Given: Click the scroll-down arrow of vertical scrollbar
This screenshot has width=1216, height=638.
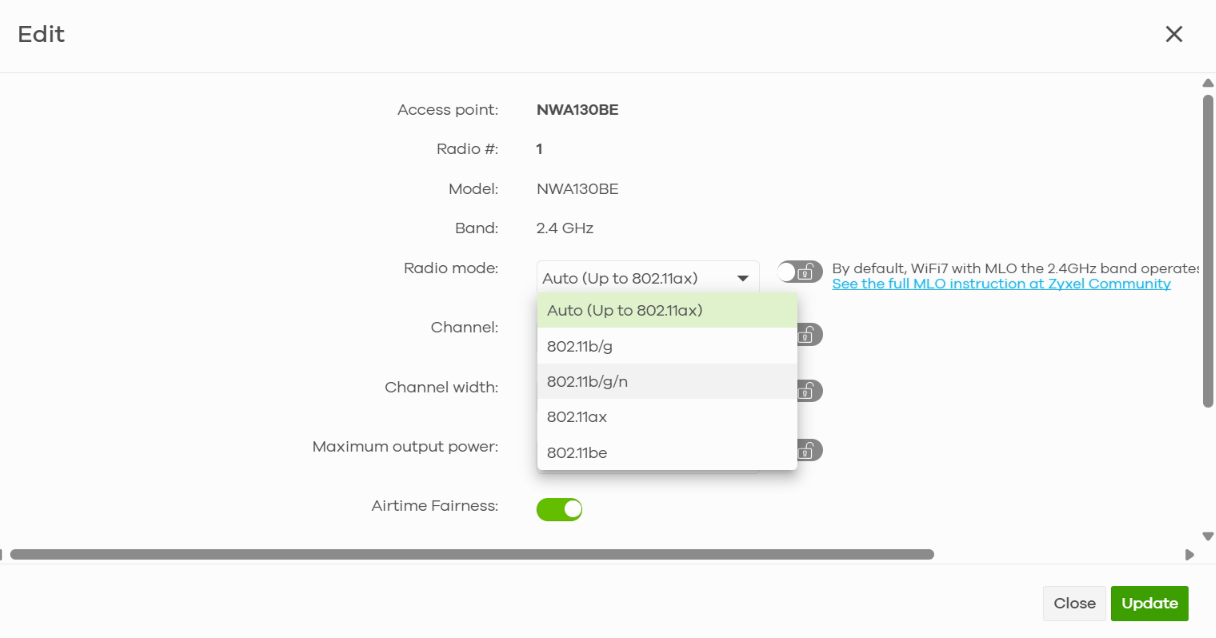Looking at the screenshot, I should (x=1208, y=537).
